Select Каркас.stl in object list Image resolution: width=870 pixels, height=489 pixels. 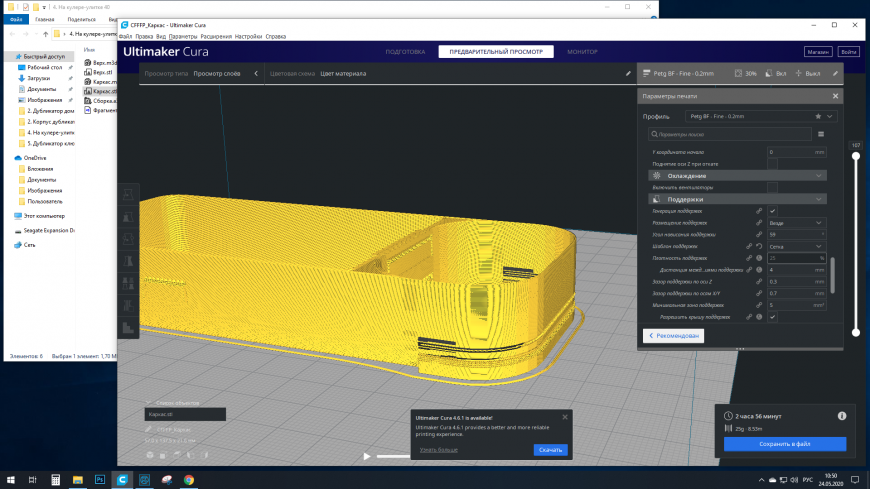coord(185,414)
